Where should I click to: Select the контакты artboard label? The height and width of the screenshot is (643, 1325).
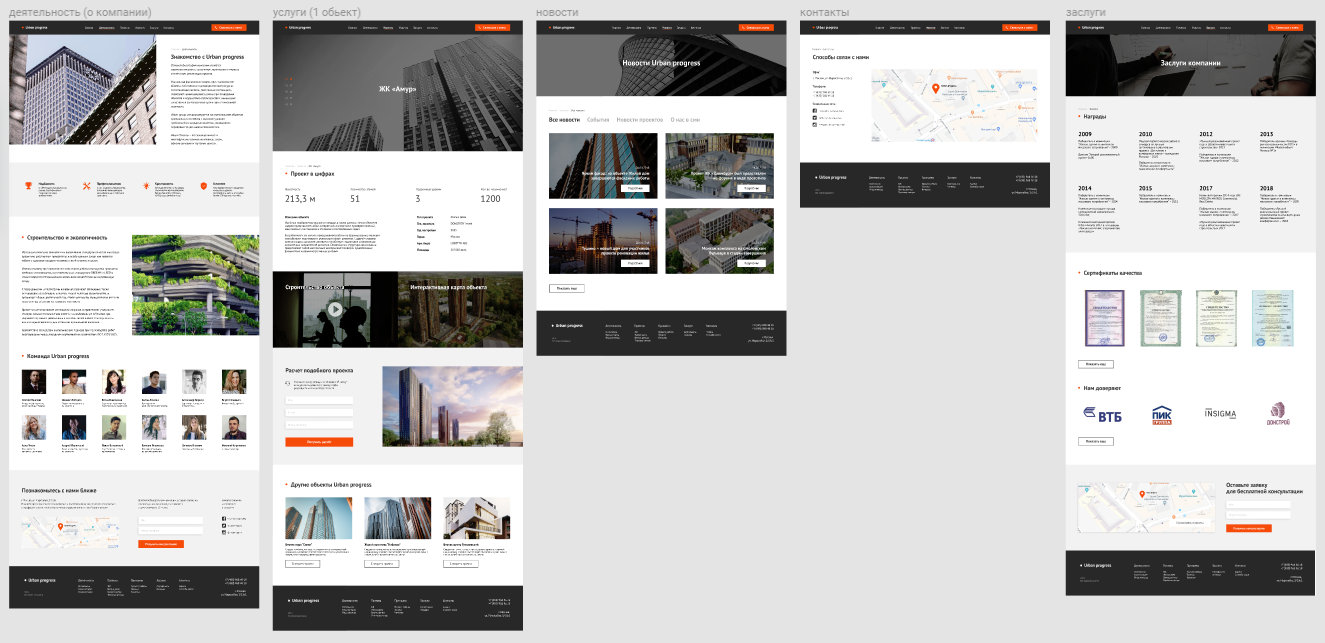[x=825, y=11]
